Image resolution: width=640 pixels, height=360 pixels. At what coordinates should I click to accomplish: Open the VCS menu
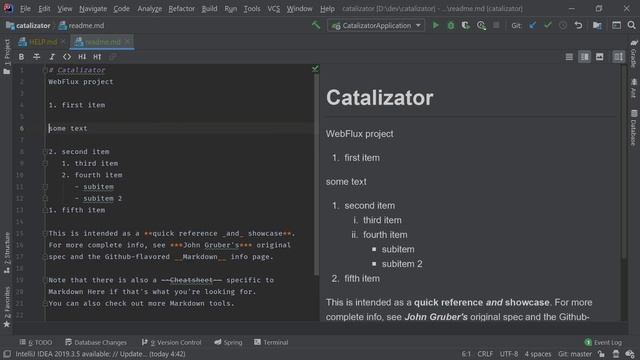pyautogui.click(x=273, y=9)
